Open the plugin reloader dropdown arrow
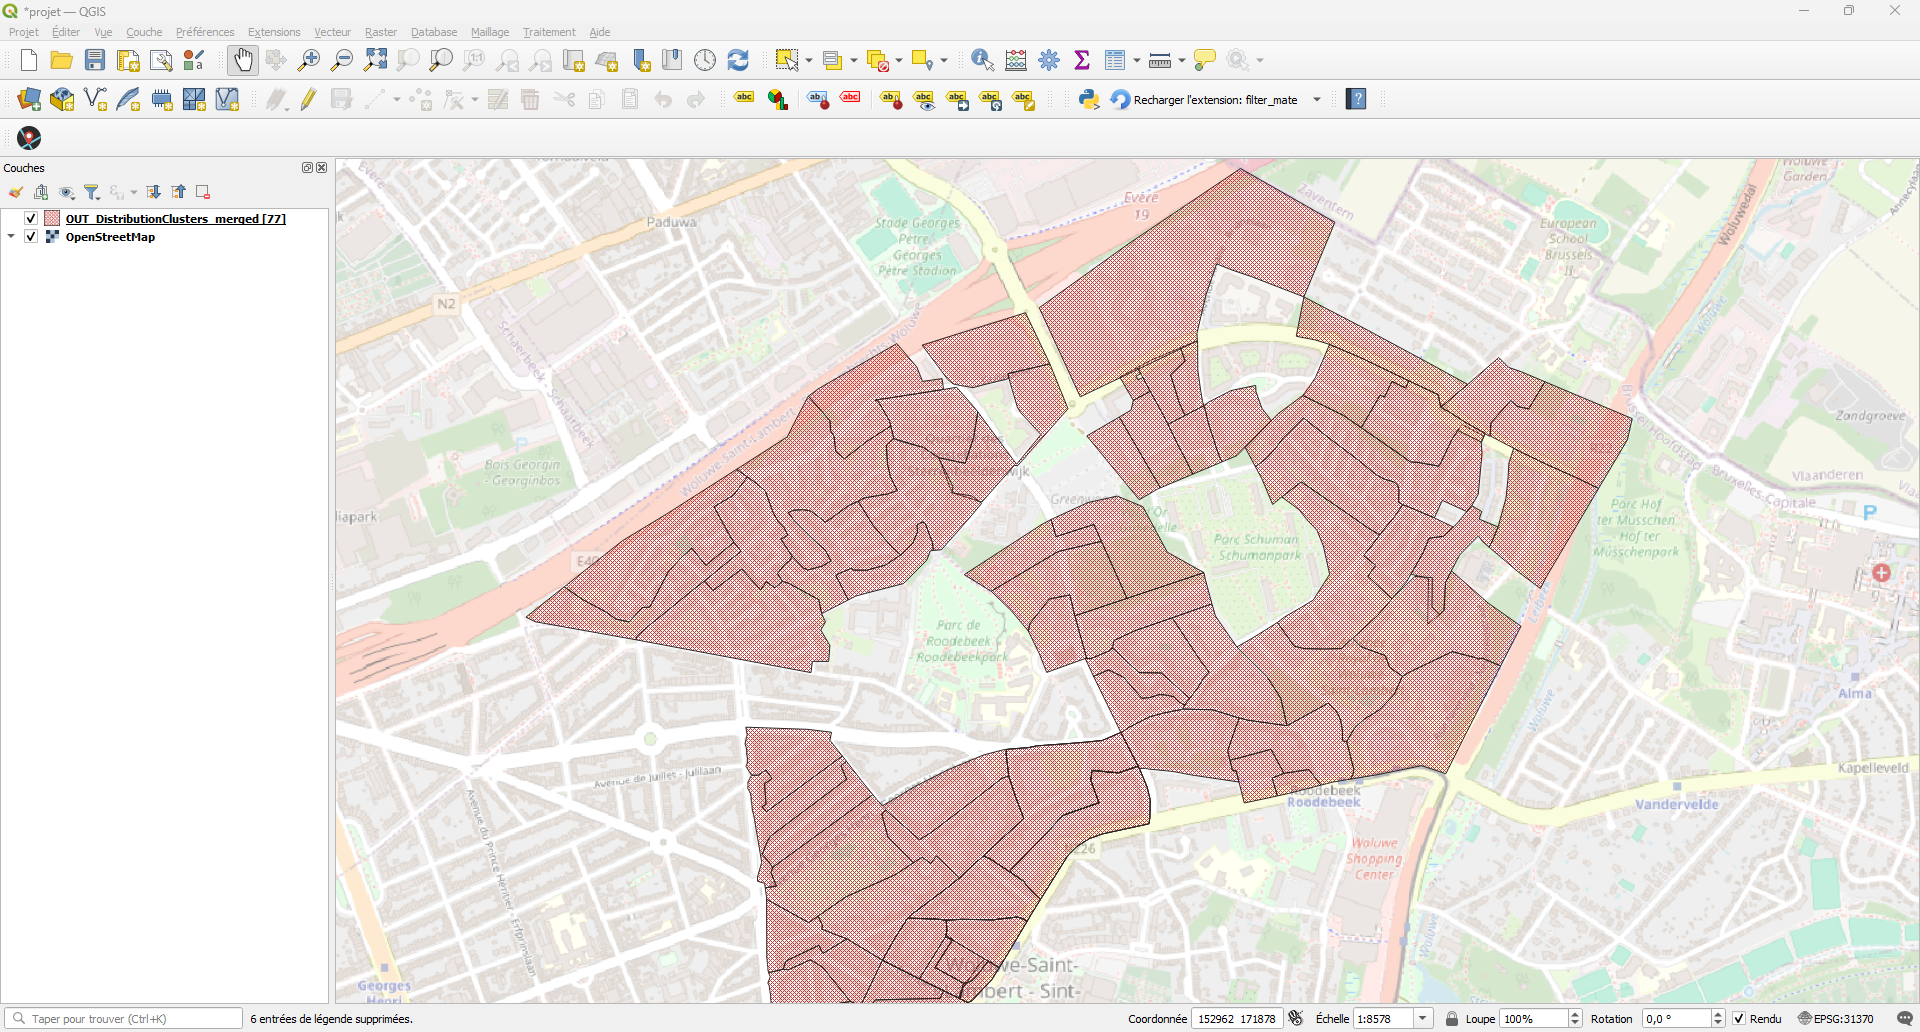This screenshot has width=1920, height=1032. (x=1317, y=99)
